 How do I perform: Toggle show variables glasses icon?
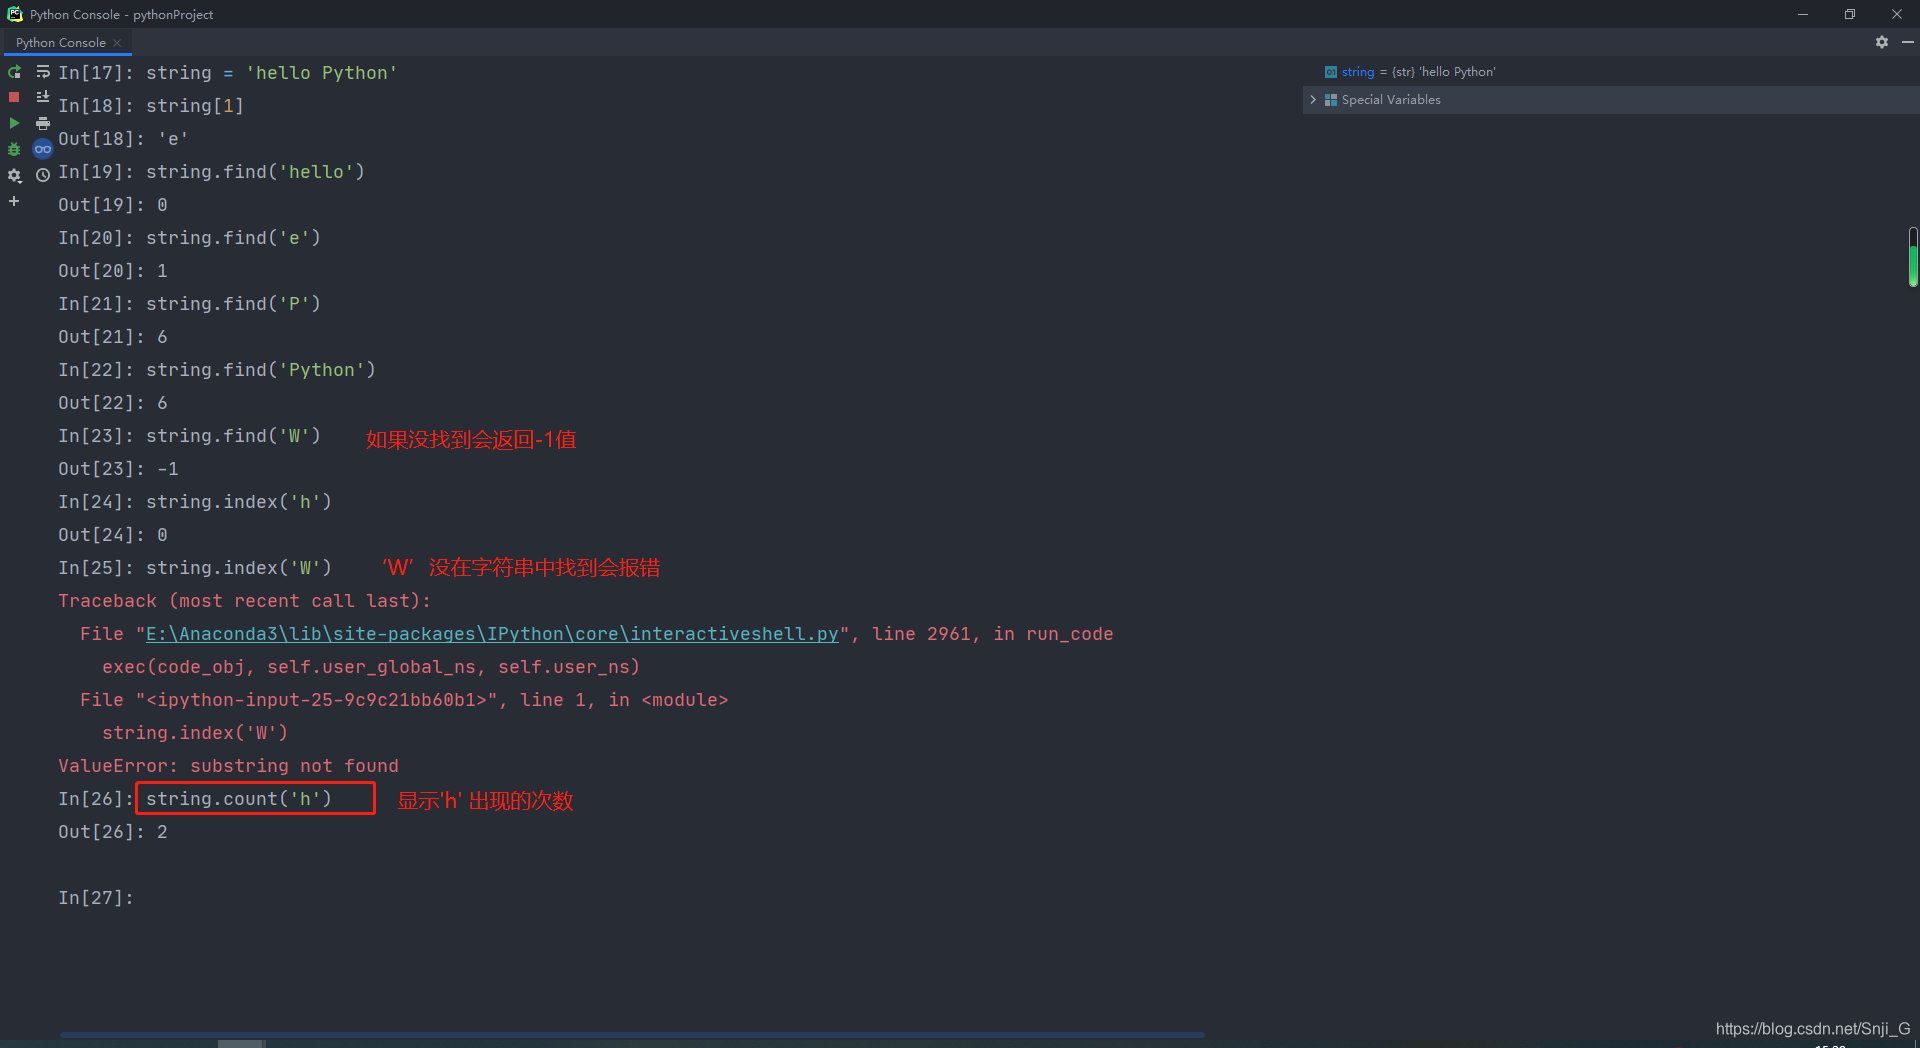point(43,149)
